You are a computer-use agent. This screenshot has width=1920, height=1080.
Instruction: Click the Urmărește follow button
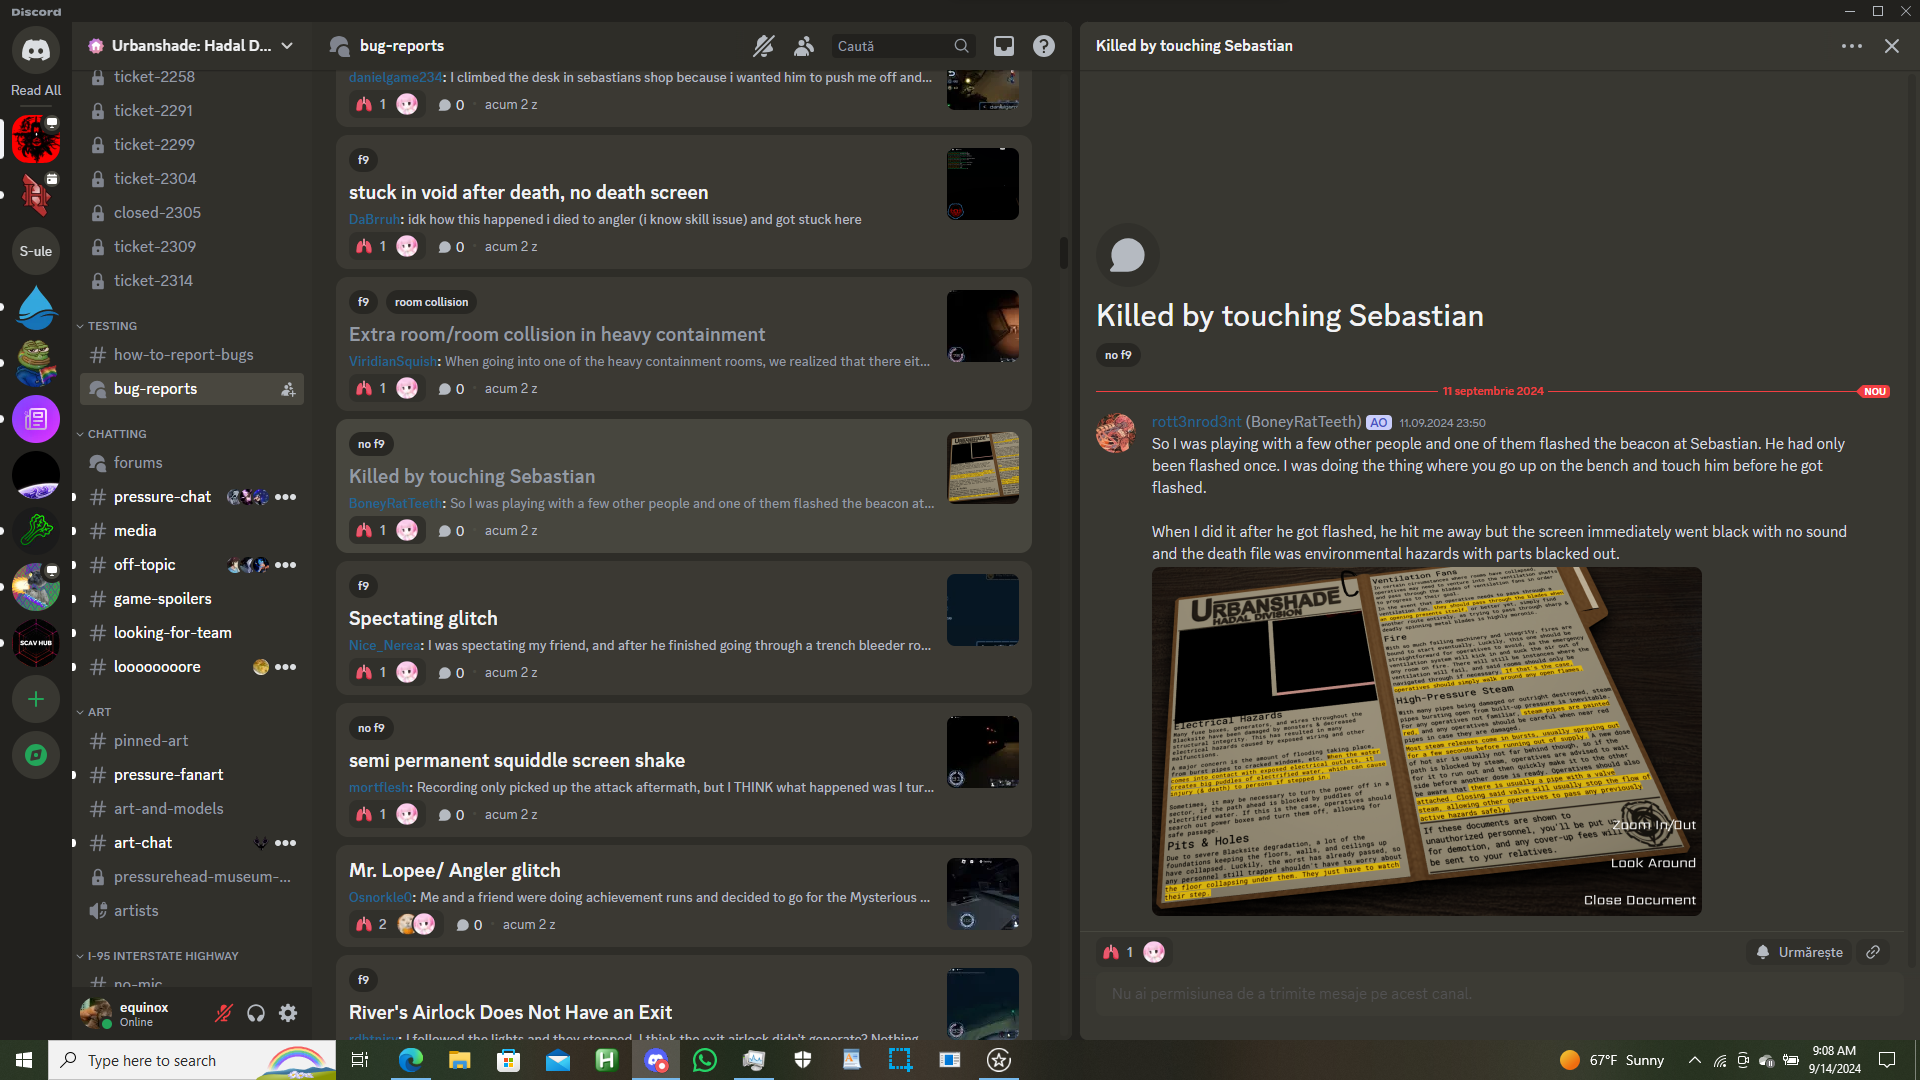1799,952
